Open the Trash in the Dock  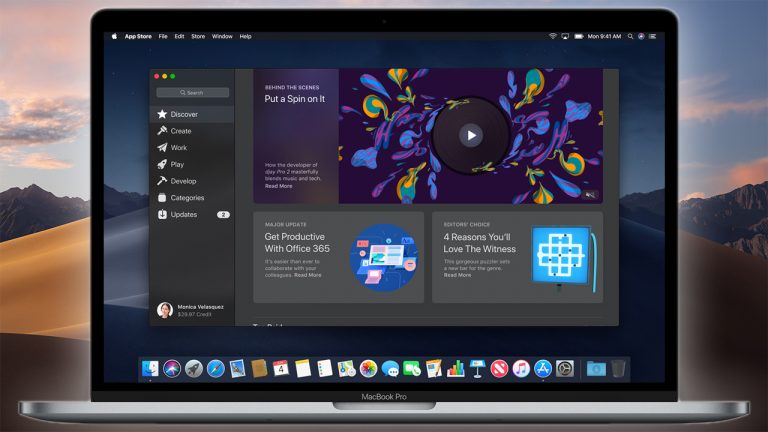(x=618, y=368)
